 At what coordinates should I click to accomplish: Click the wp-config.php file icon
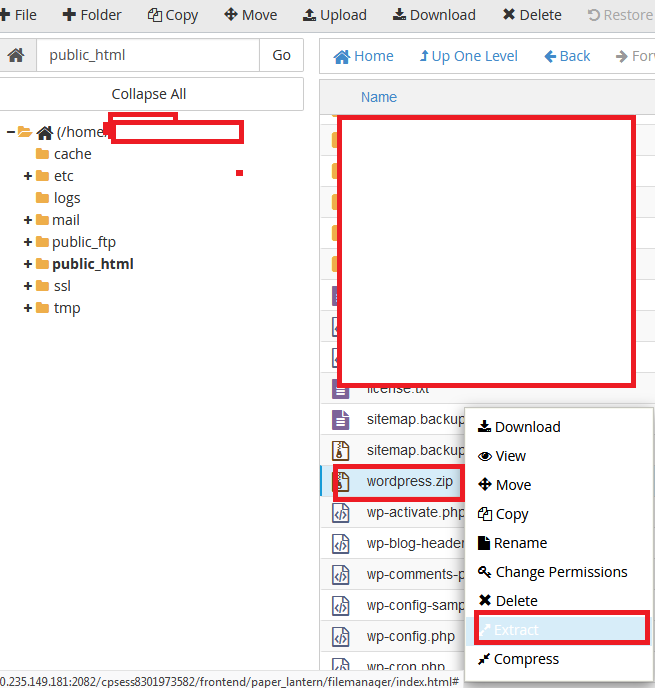coord(341,636)
